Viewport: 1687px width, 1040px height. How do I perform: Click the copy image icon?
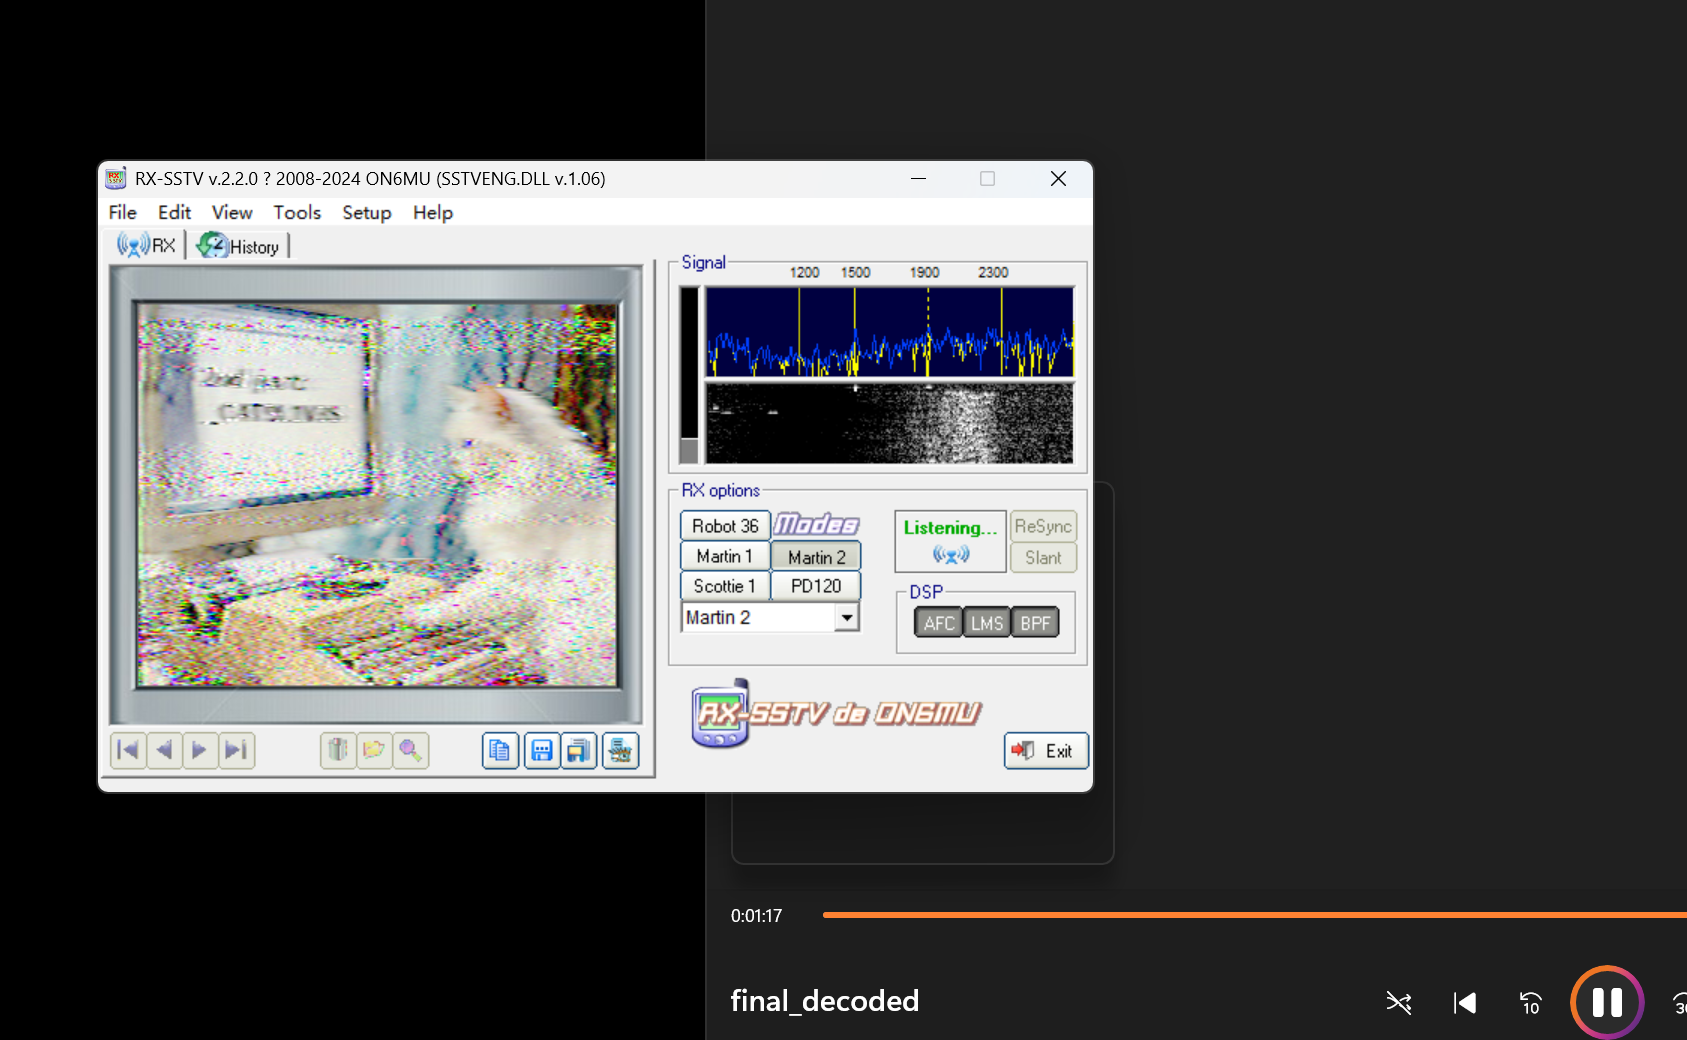click(x=500, y=751)
